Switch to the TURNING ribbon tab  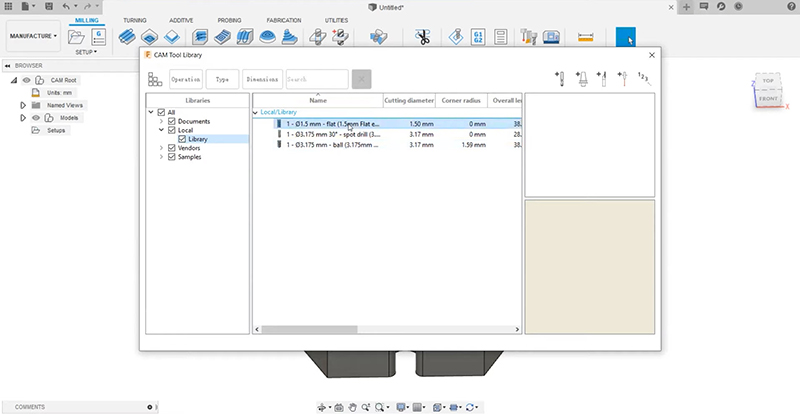[134, 20]
